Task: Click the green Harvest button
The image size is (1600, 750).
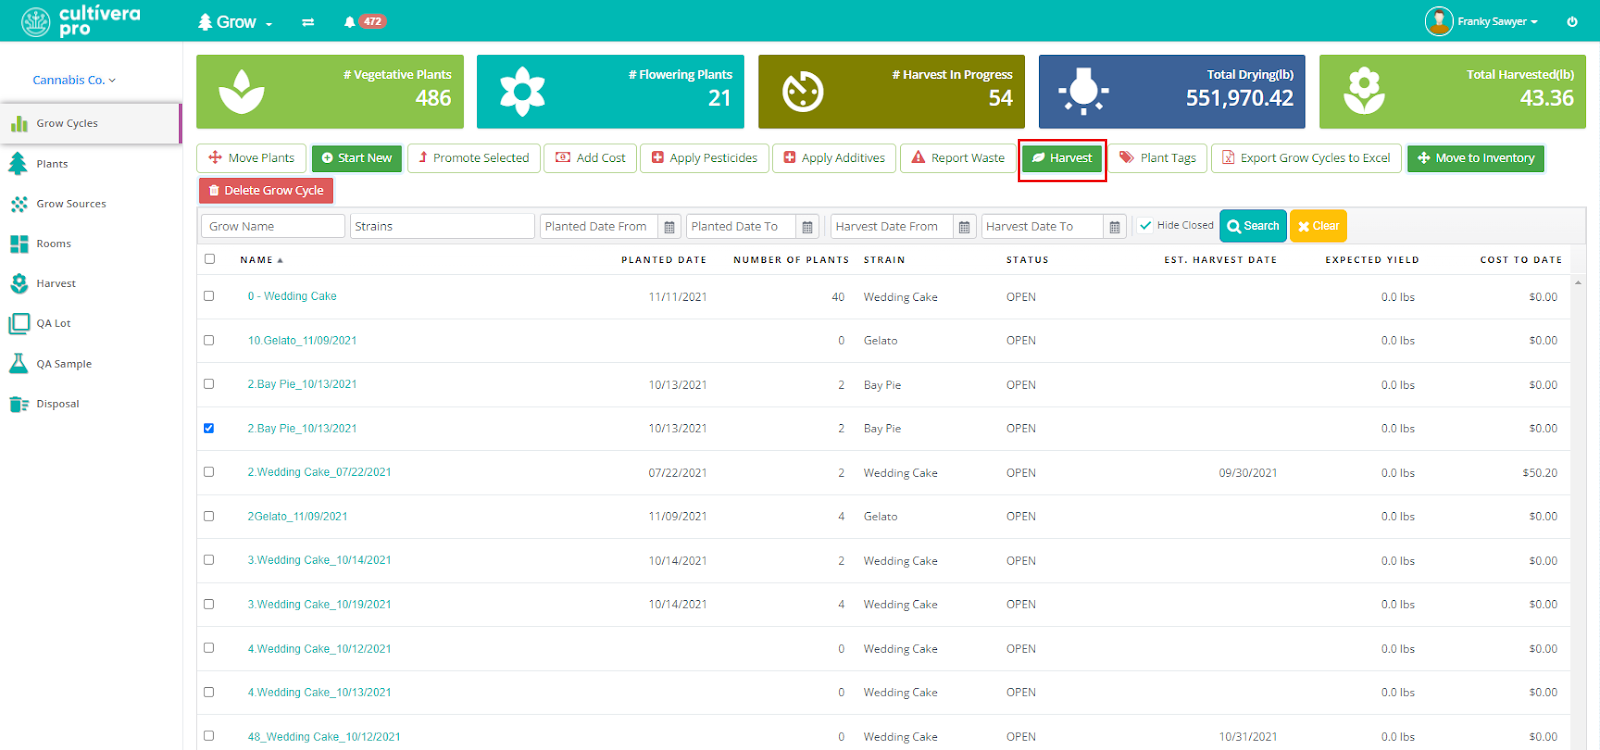Action: pos(1062,158)
